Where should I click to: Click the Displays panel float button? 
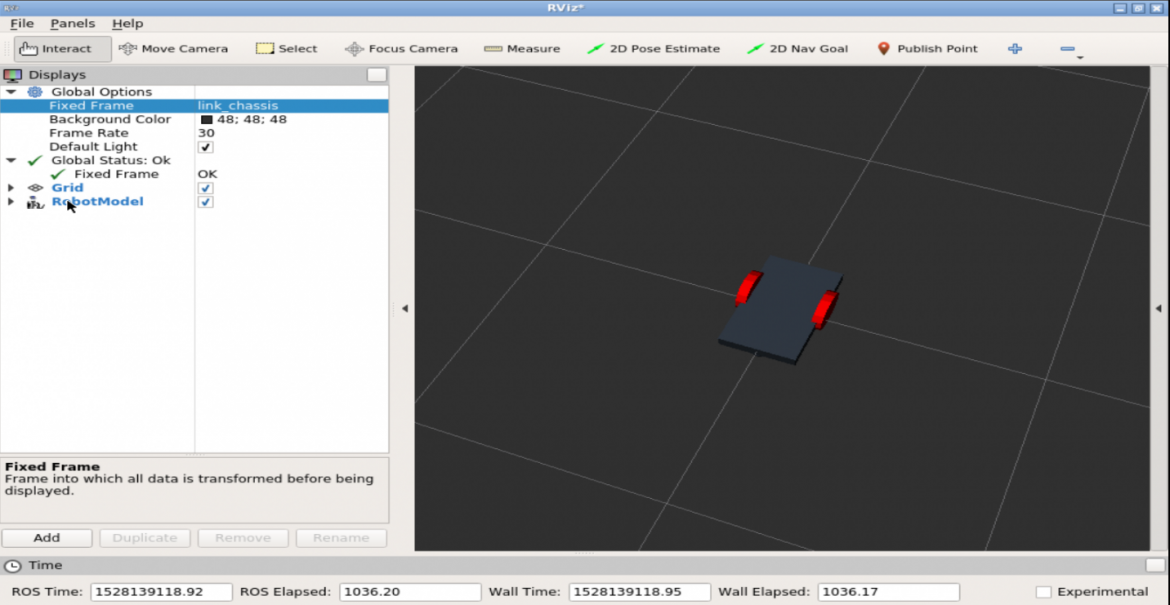tap(377, 75)
